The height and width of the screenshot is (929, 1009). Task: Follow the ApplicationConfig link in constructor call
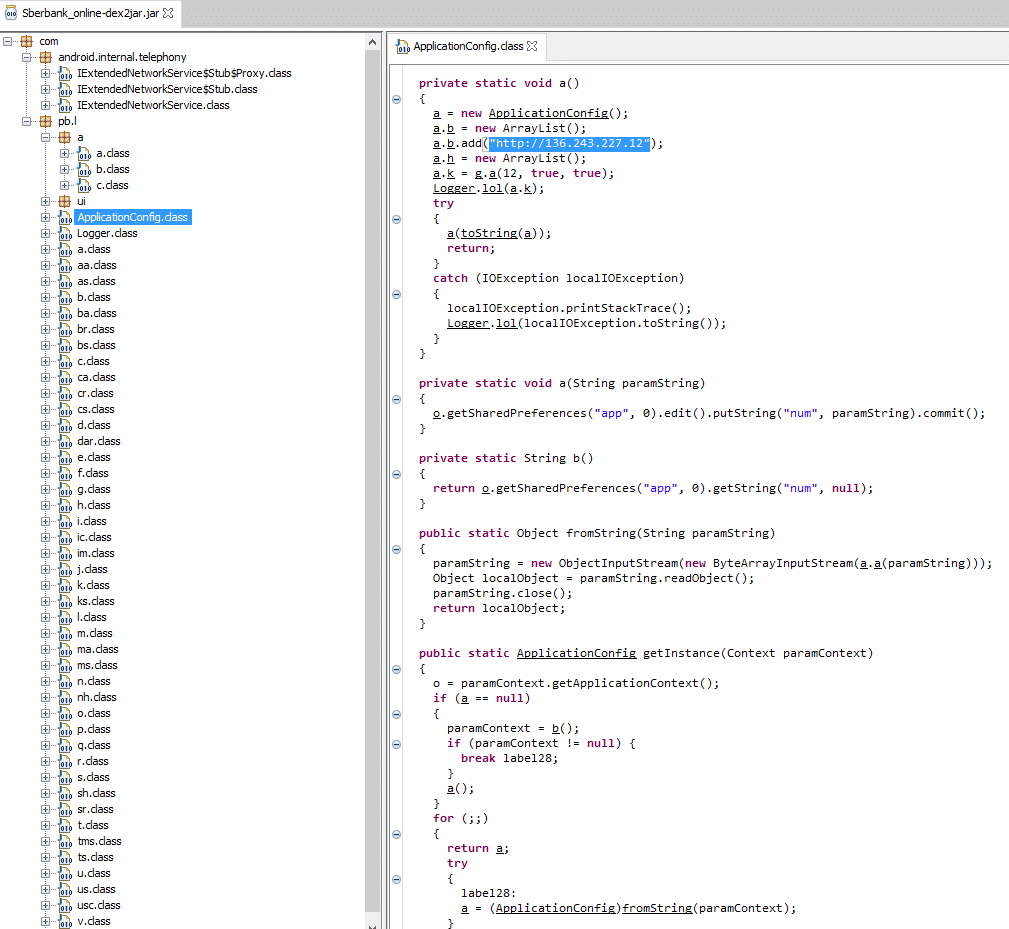[x=548, y=113]
